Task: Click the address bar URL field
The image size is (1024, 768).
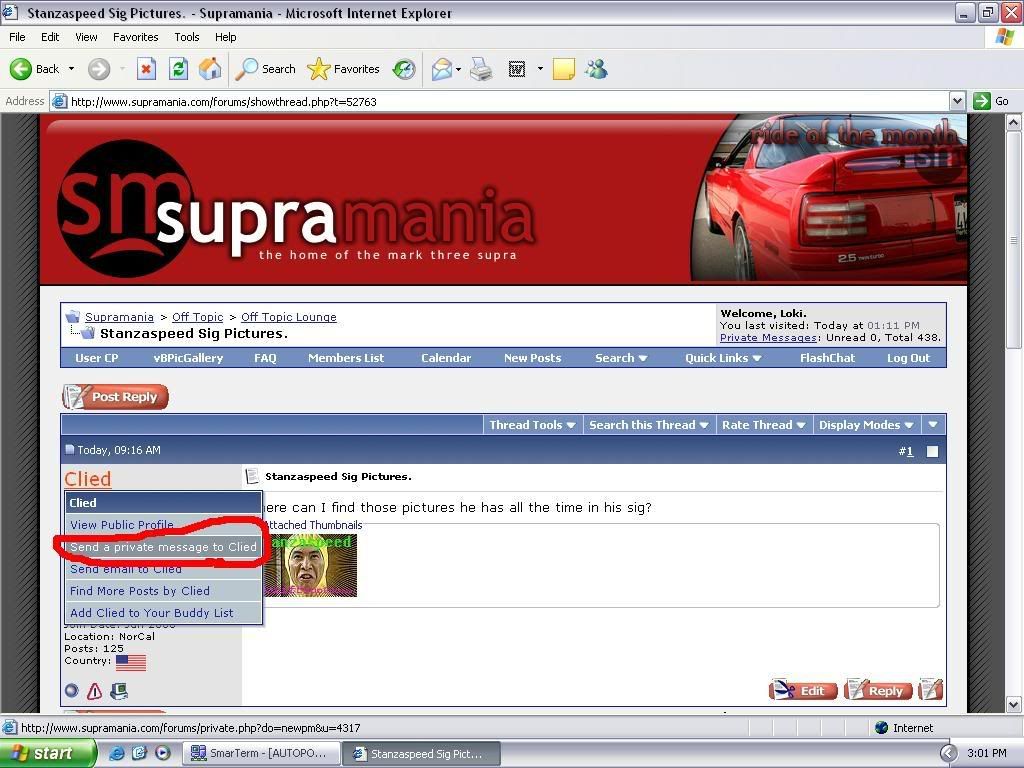Action: coord(500,101)
